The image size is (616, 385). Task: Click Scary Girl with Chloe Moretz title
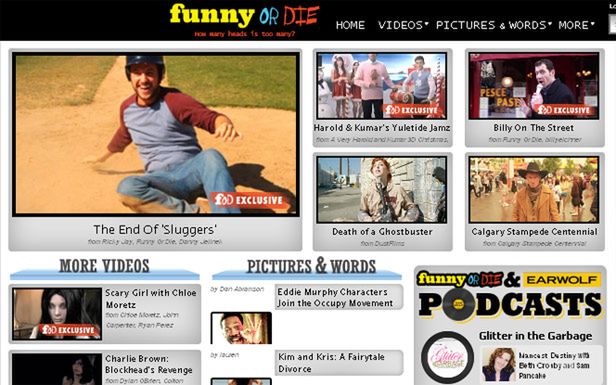151,299
